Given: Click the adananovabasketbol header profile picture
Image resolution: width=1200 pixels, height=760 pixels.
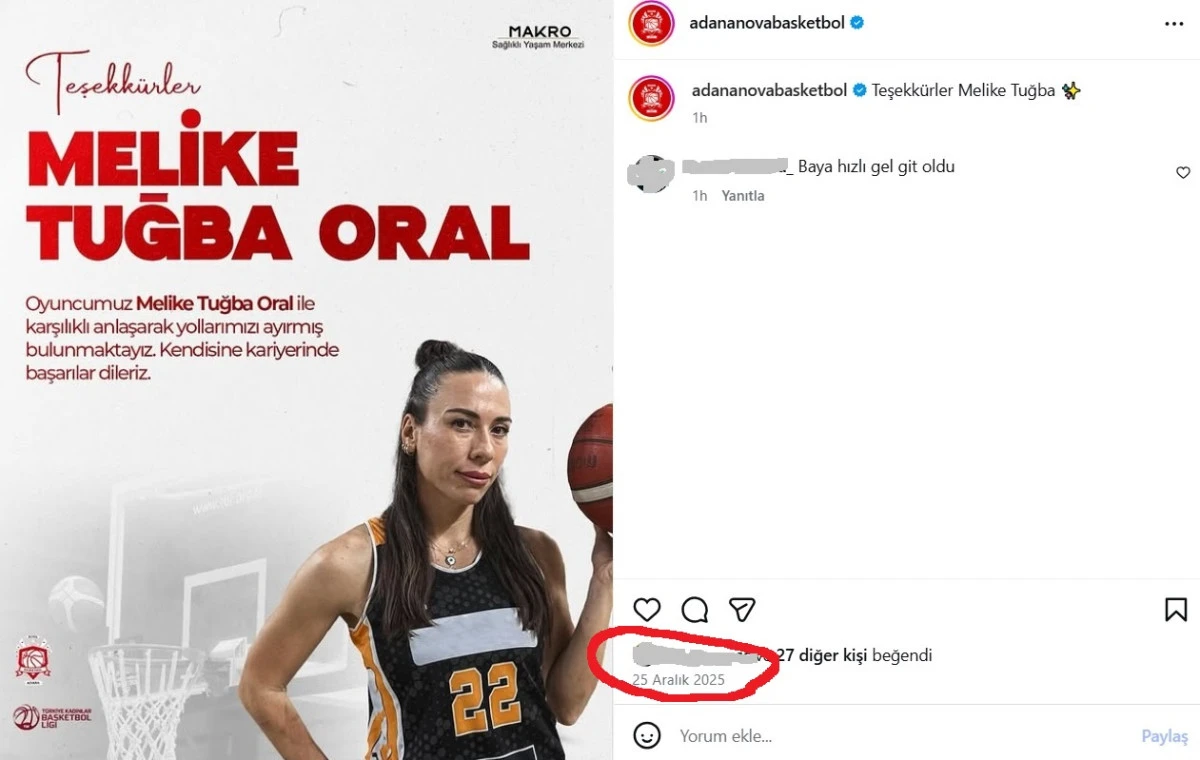Looking at the screenshot, I should [x=651, y=24].
